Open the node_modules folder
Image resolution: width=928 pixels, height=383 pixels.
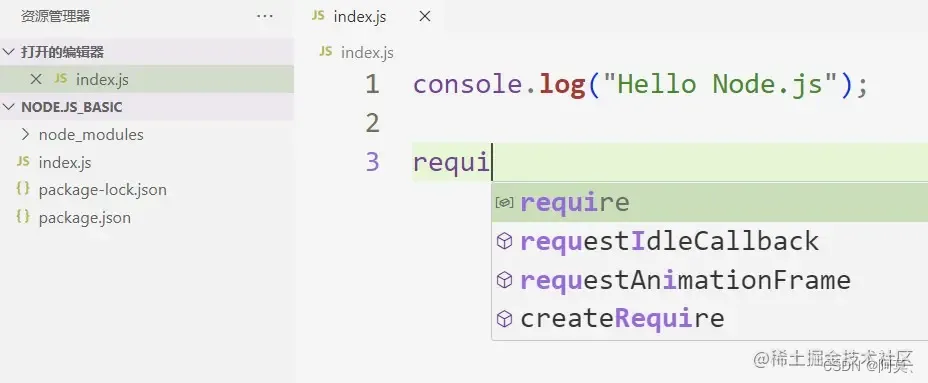click(91, 135)
